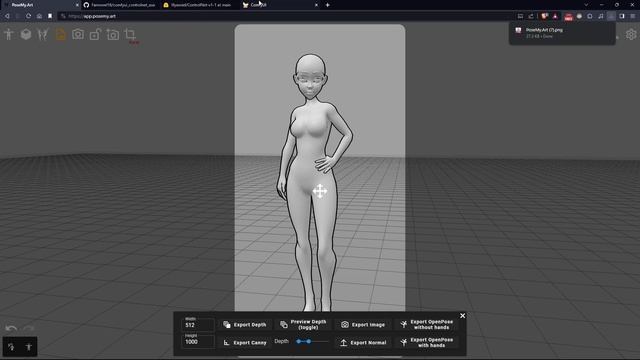Click the red extension icon with badge
Viewport: 640px width, 360px height.
tap(568, 16)
